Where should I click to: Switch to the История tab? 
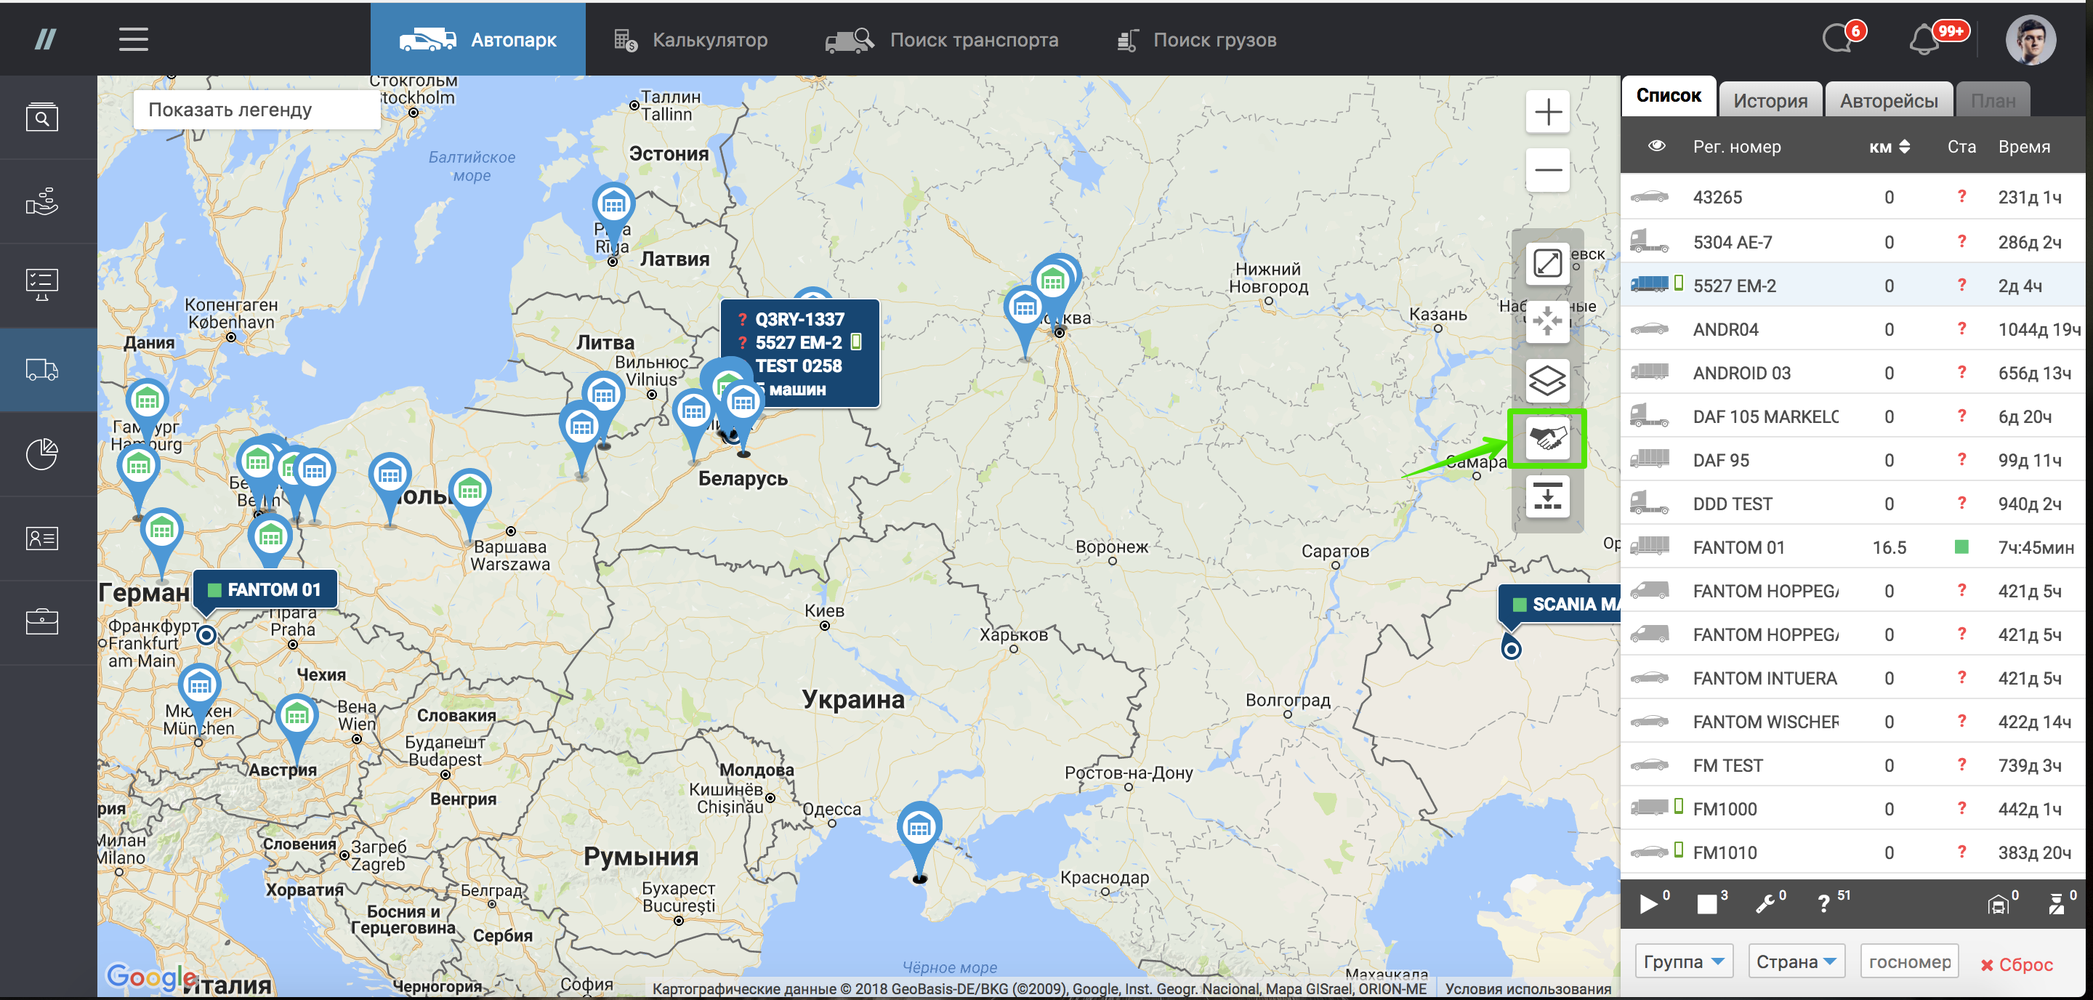(x=1770, y=100)
